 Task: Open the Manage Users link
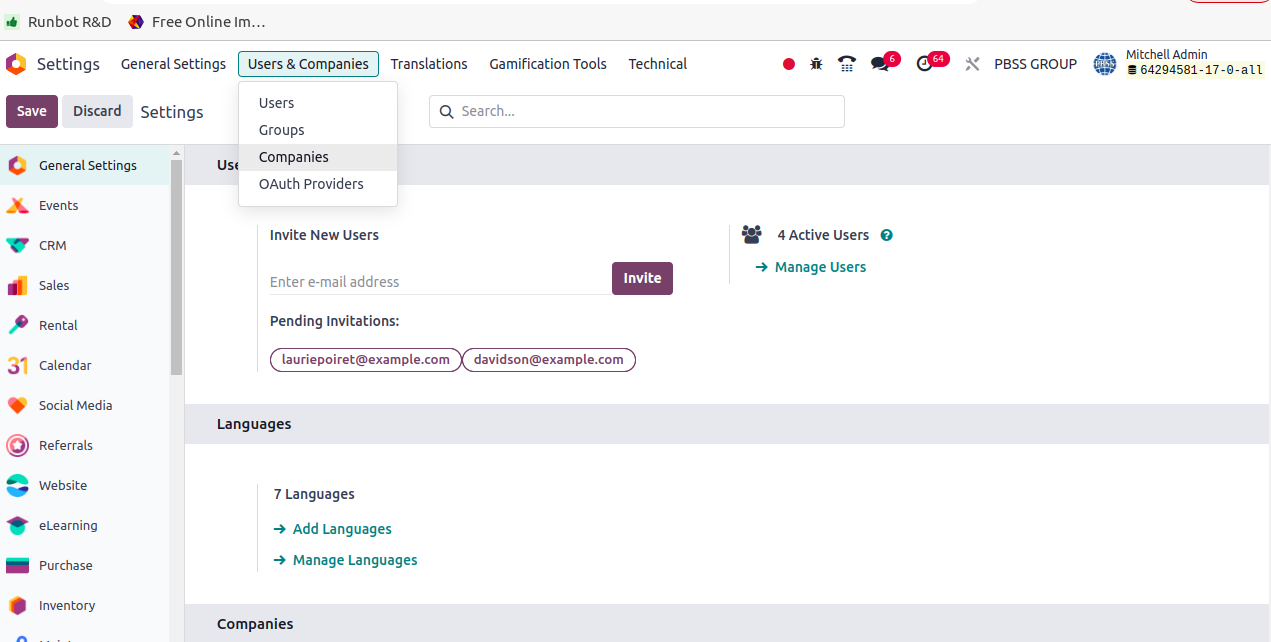[x=811, y=267]
